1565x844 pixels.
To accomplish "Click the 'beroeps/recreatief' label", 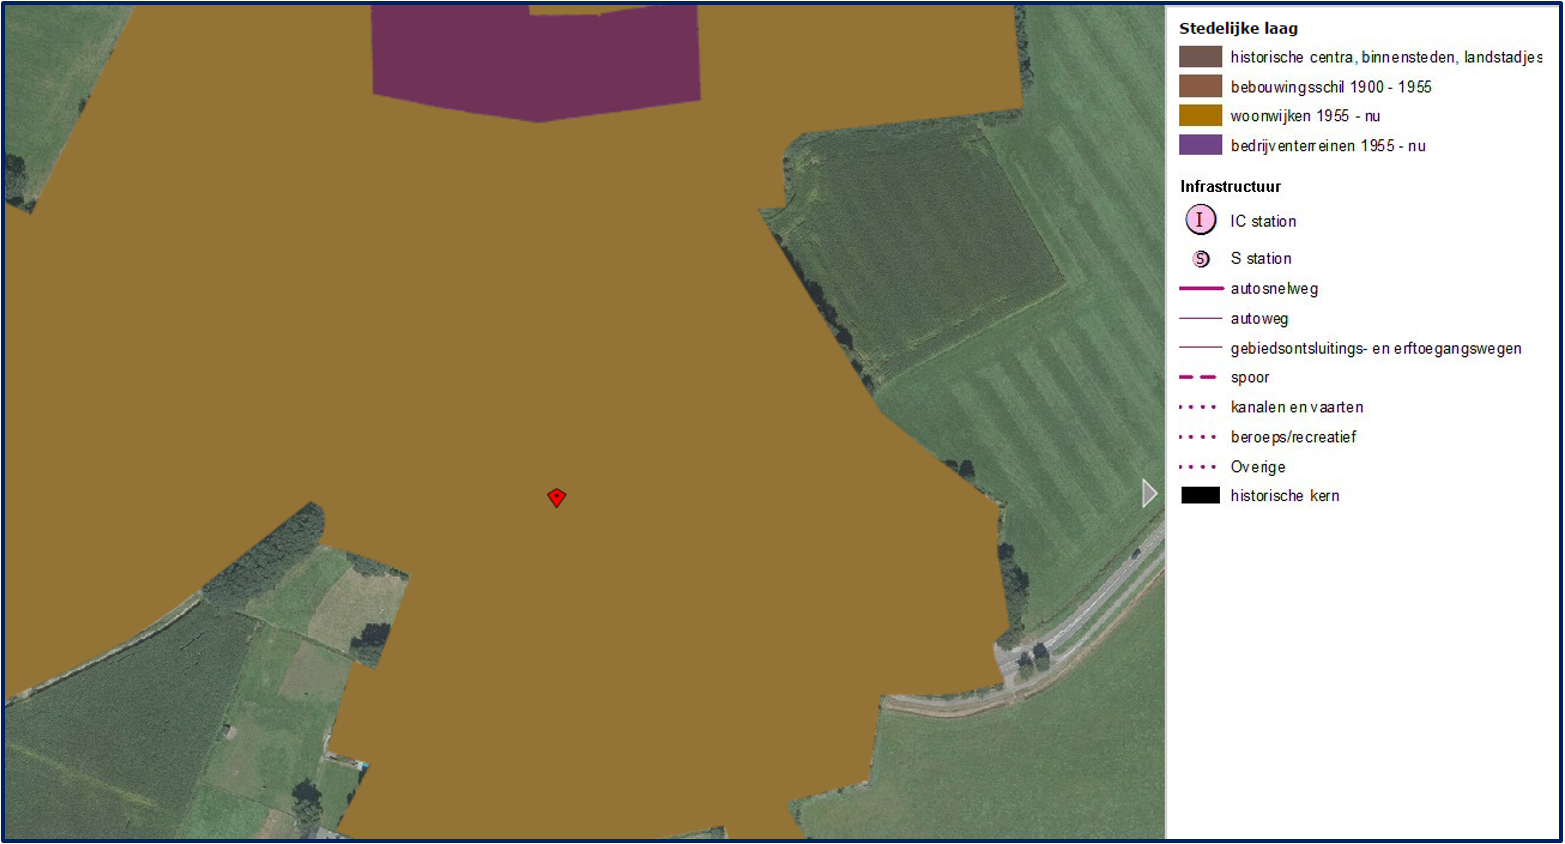I will click(1293, 437).
